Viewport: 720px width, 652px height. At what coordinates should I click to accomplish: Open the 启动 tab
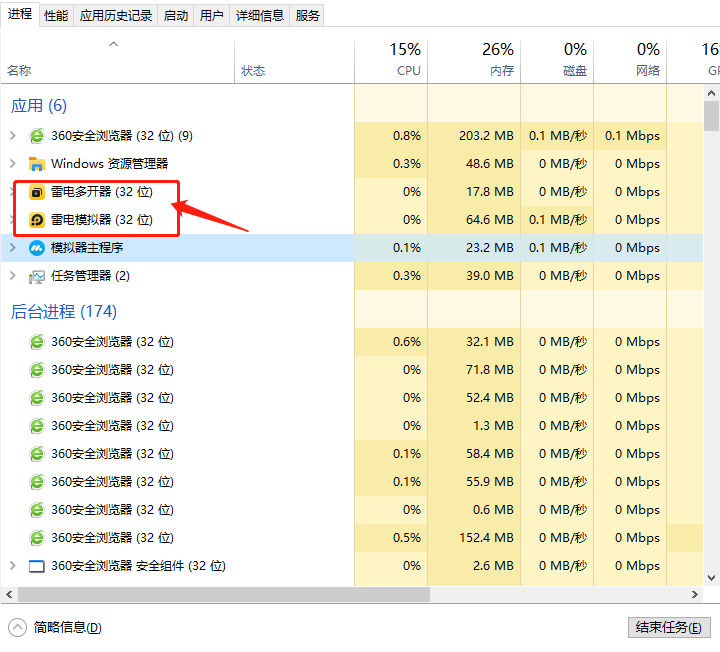175,15
